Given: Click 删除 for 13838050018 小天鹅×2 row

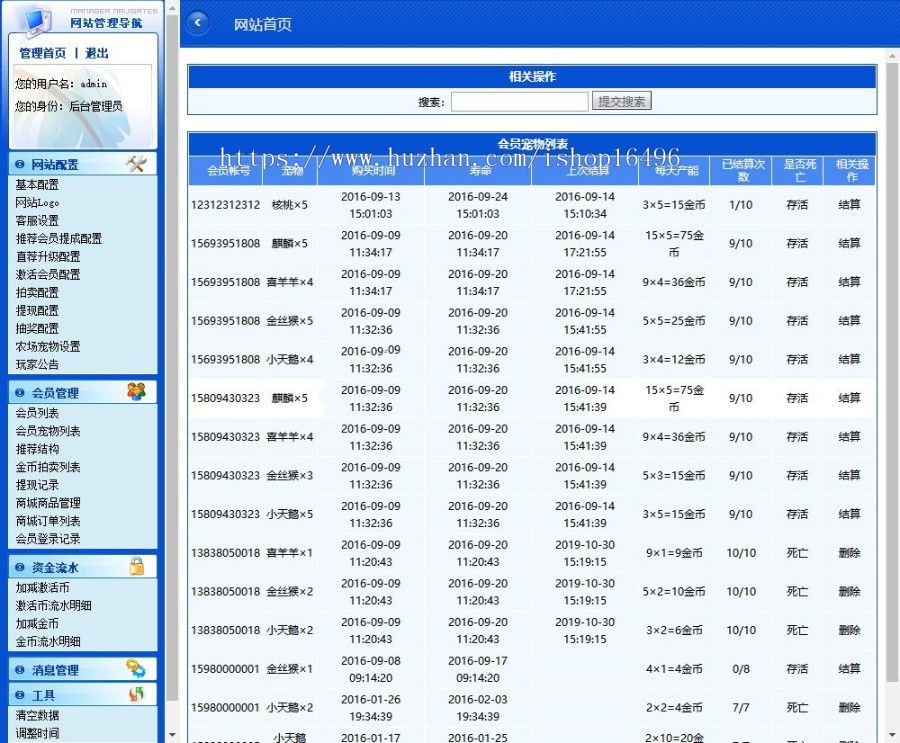Looking at the screenshot, I should [849, 630].
